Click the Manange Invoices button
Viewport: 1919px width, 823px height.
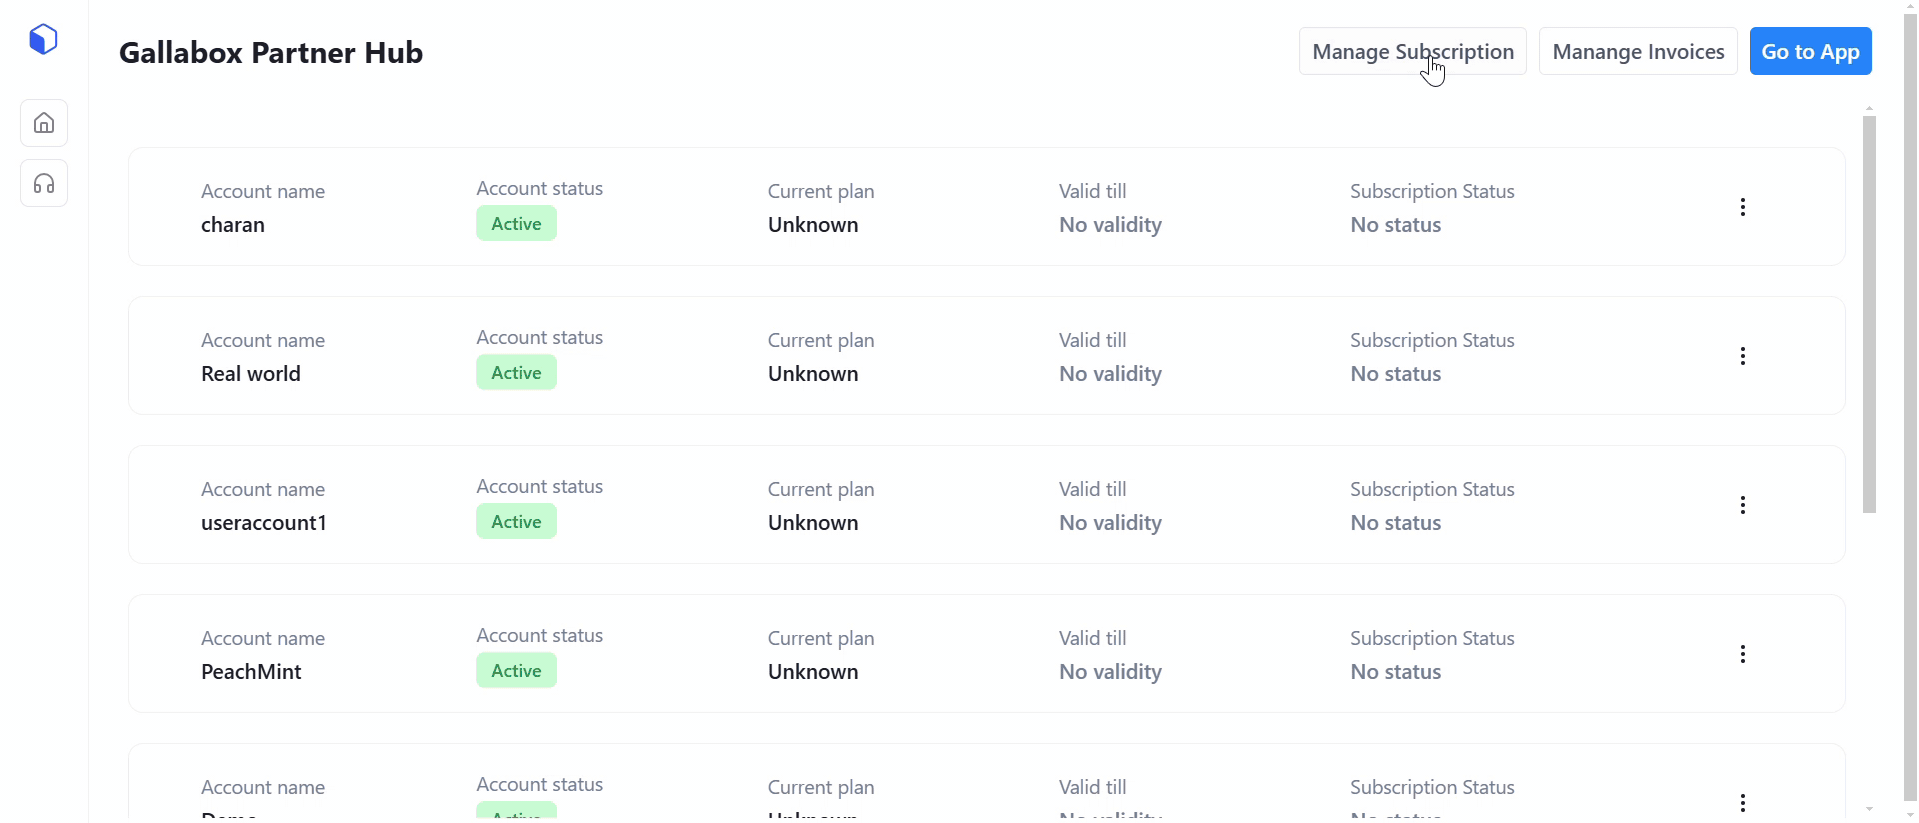point(1637,51)
